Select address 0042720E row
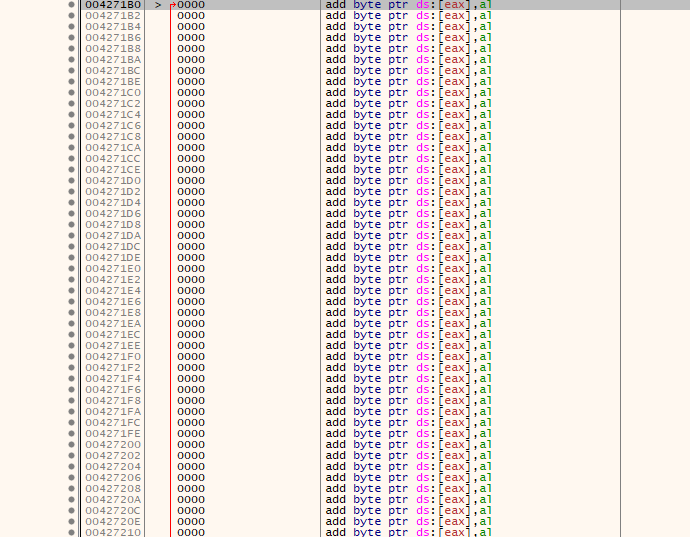The image size is (690, 537). click(113, 522)
